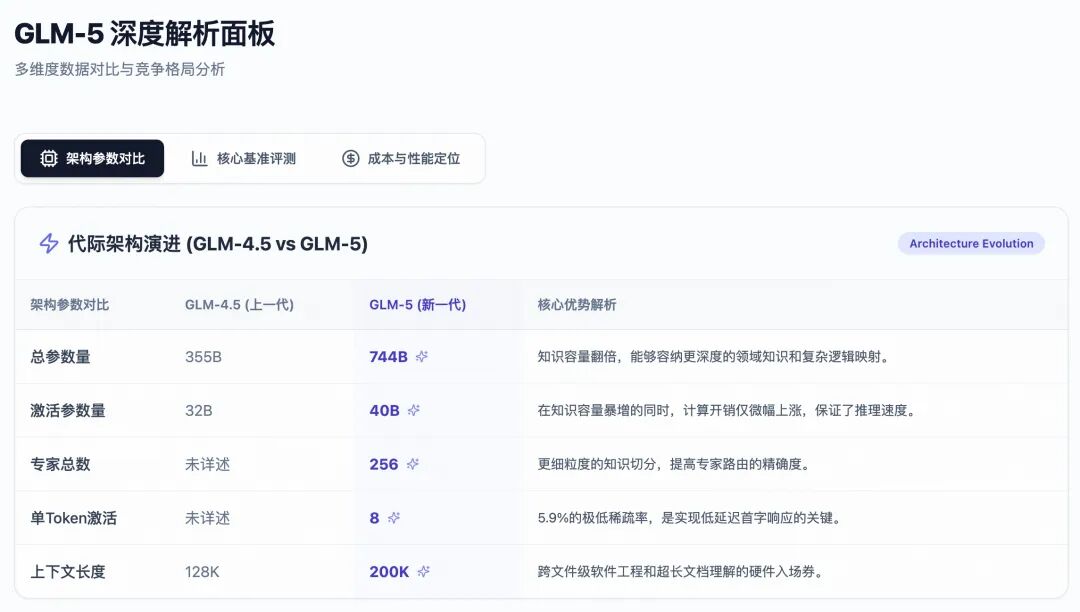Click the chip icon in 架构参数对比 tab
The image size is (1080, 612).
[48, 158]
